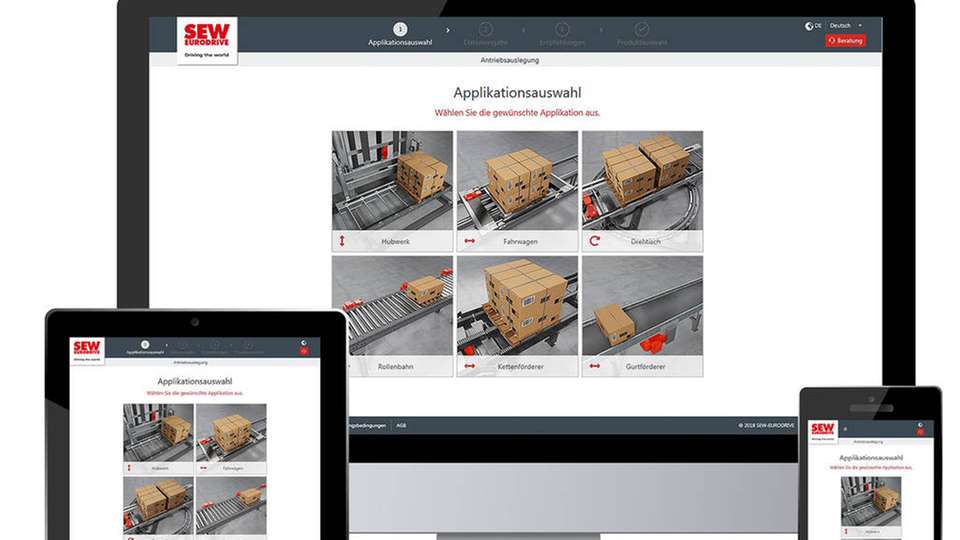Screen dimensions: 960x540
Task: Click the vertical arrow icon beside Hubwerk on tablet
Action: pos(129,468)
